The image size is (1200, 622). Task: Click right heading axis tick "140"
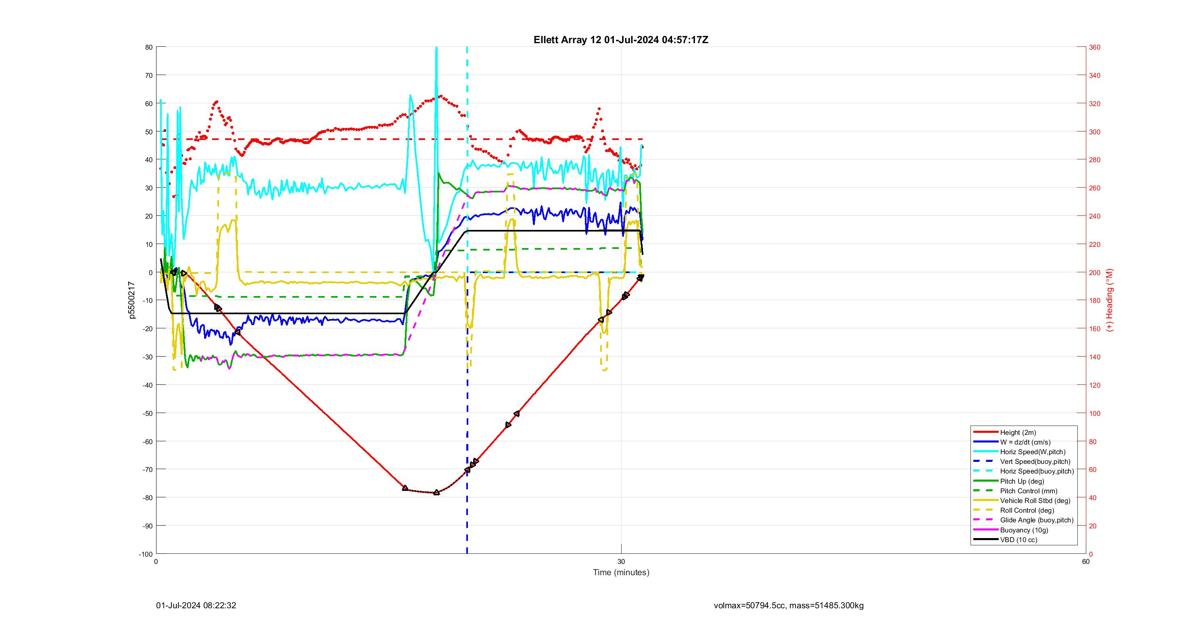[x=1094, y=357]
